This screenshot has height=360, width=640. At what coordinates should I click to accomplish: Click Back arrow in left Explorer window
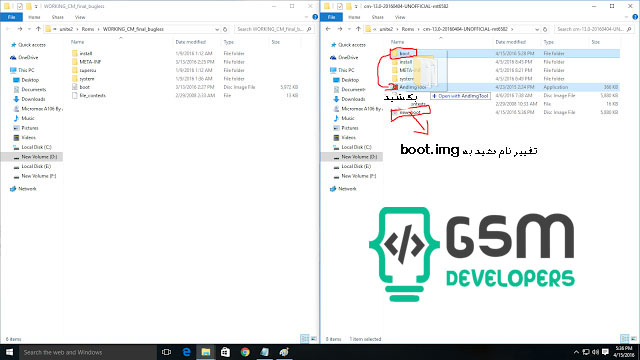8,29
